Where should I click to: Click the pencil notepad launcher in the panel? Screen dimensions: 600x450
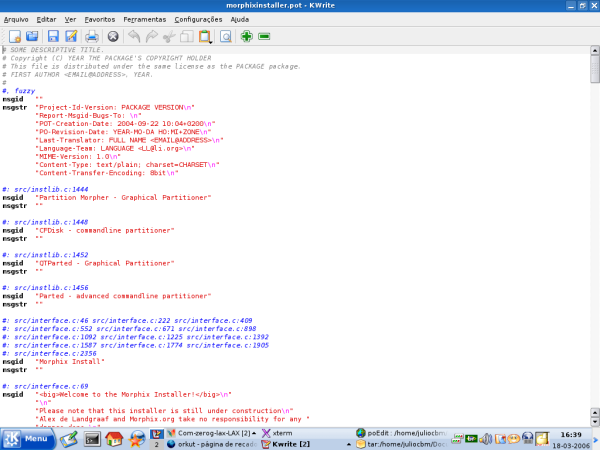[69, 439]
